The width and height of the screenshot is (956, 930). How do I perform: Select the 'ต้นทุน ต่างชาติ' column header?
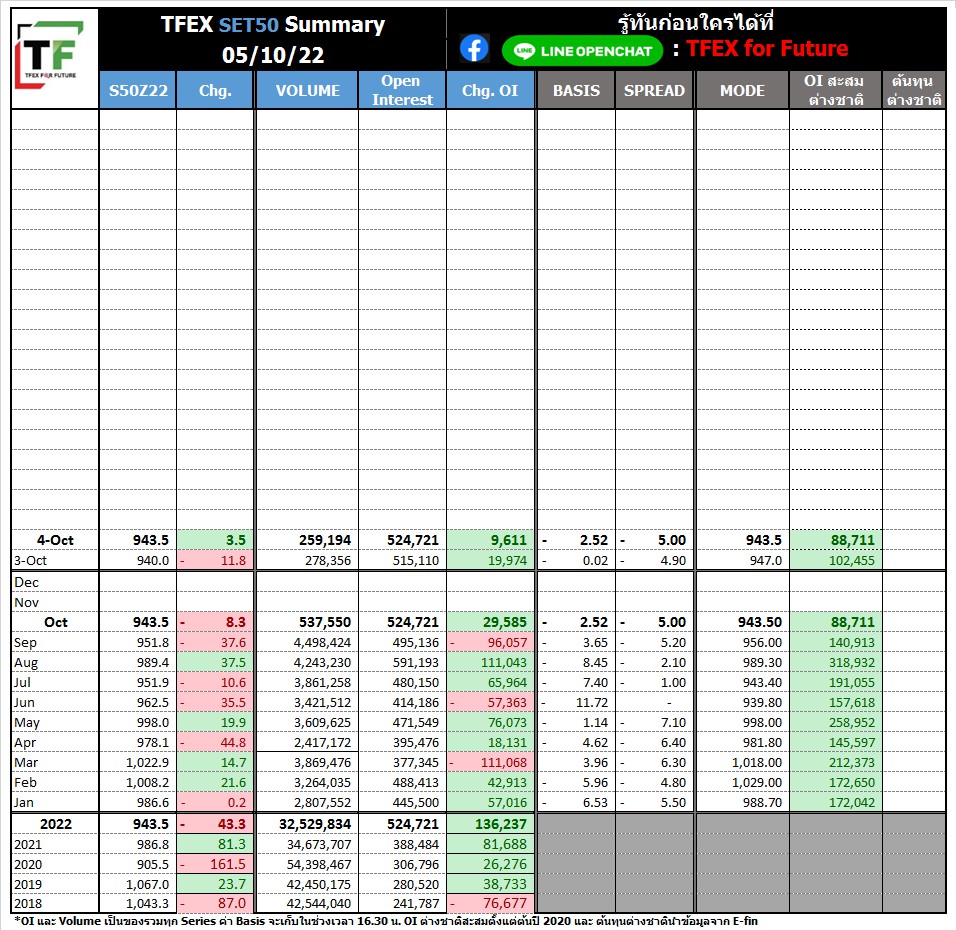coord(913,90)
